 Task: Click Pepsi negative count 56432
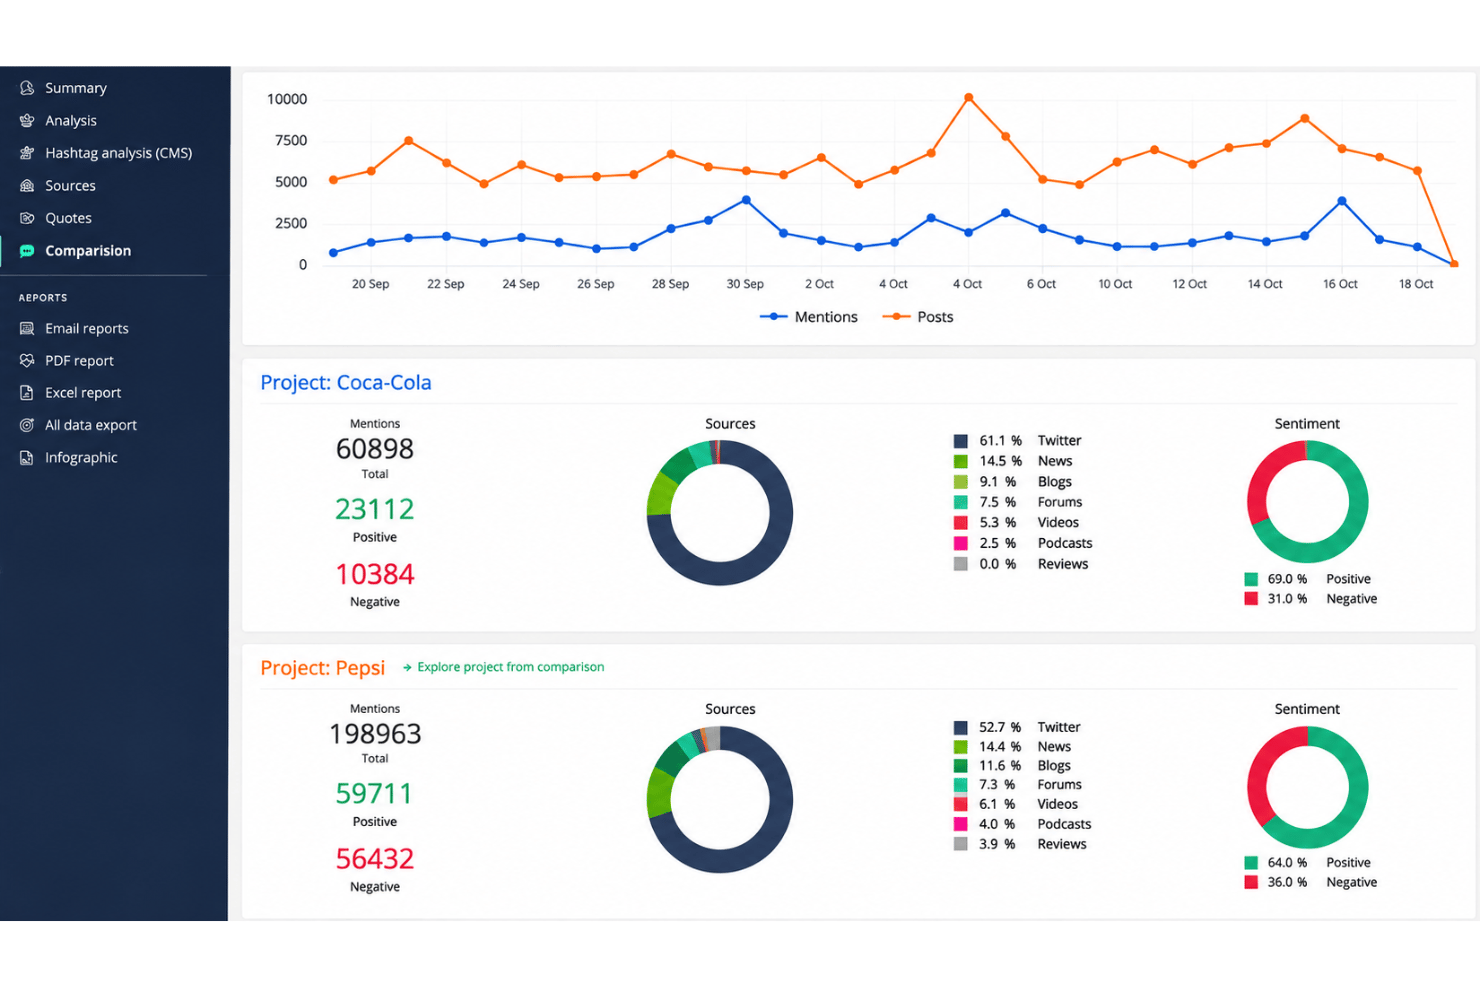tap(375, 859)
